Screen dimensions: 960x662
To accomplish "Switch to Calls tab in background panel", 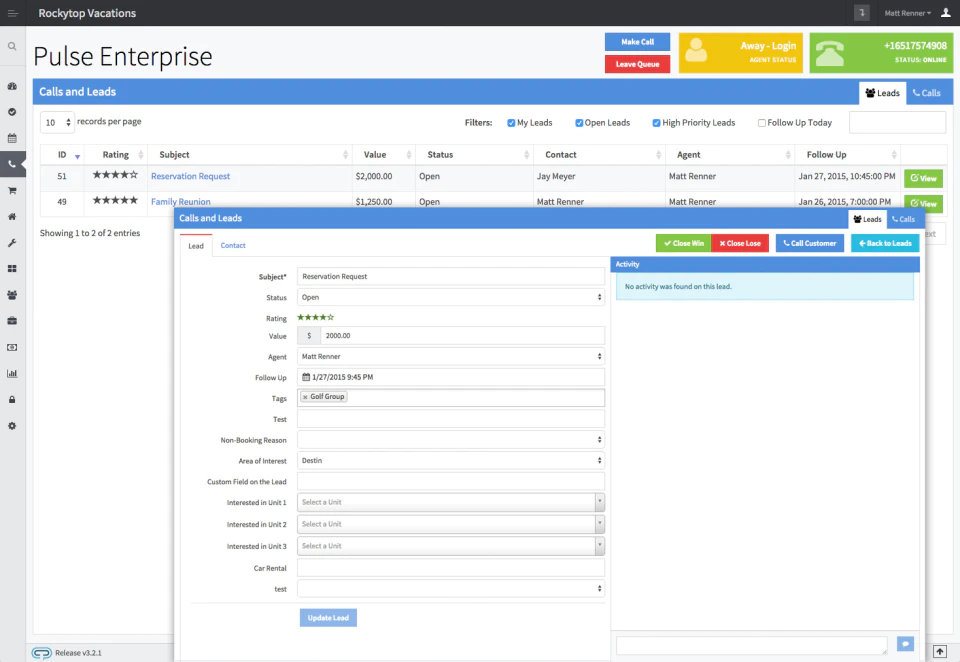I will pyautogui.click(x=927, y=93).
